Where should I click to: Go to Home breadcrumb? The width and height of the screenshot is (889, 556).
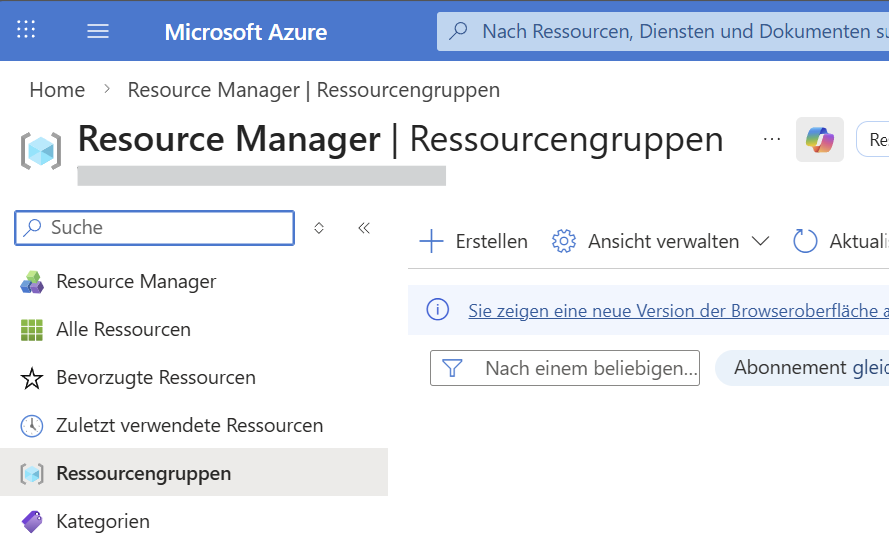[x=57, y=90]
